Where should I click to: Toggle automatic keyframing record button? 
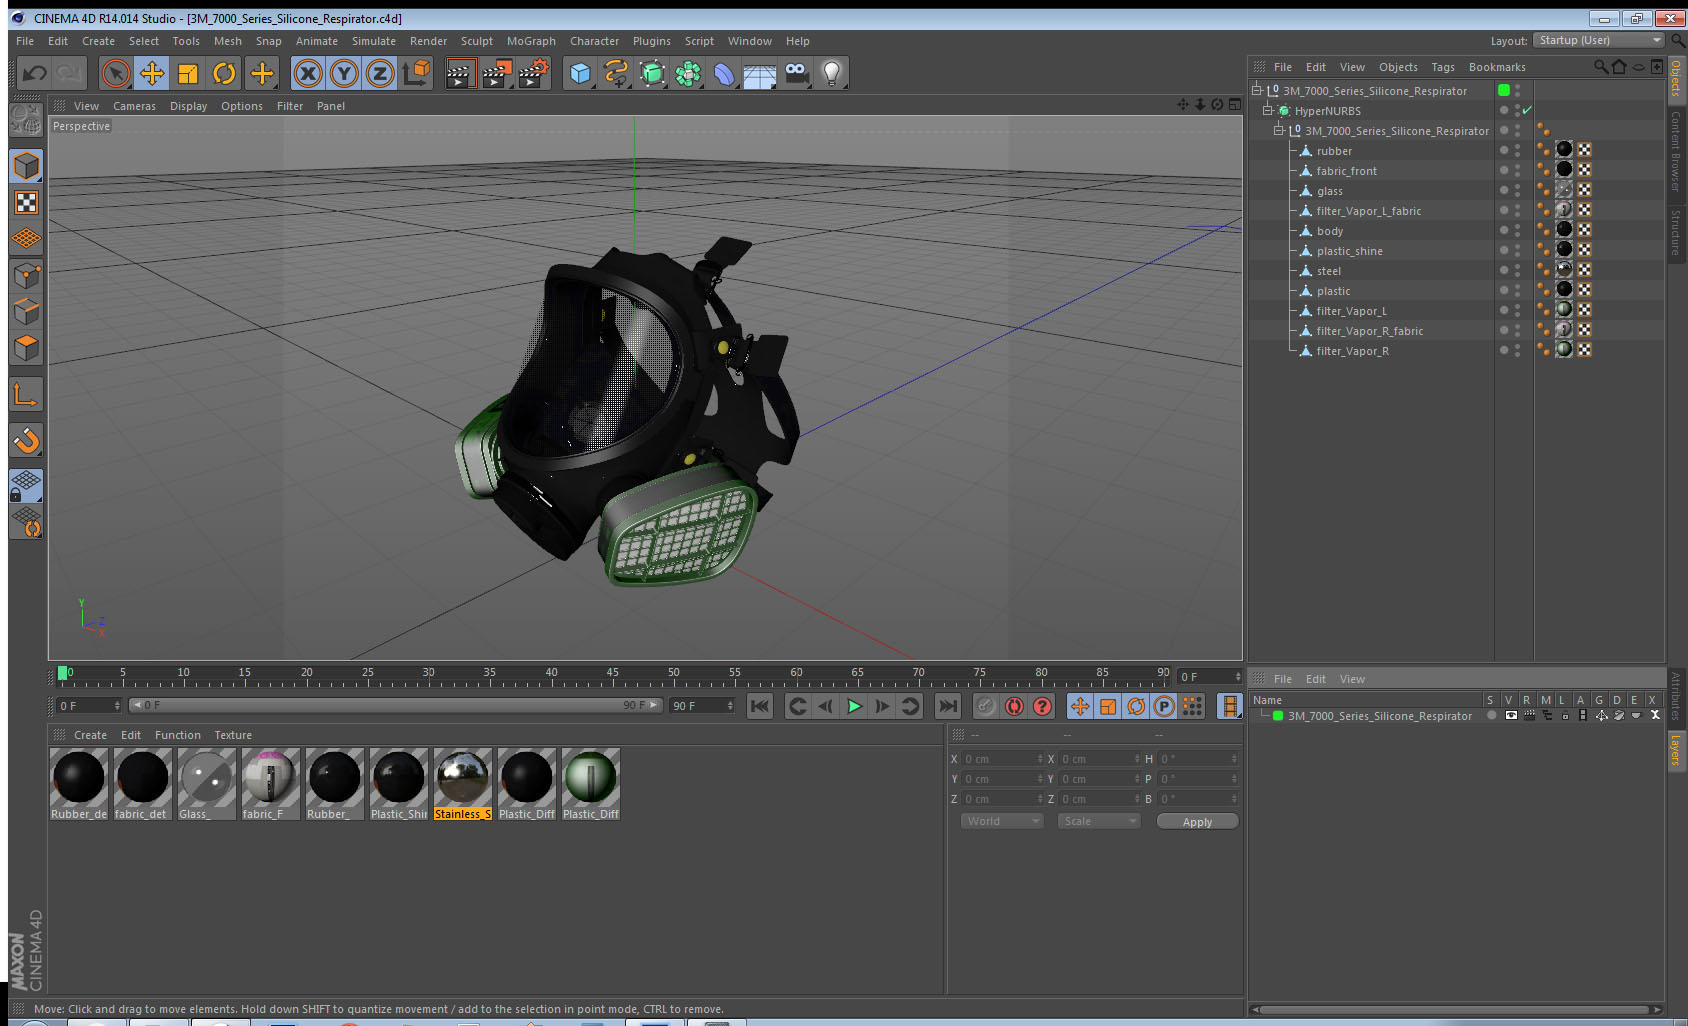click(x=1014, y=706)
